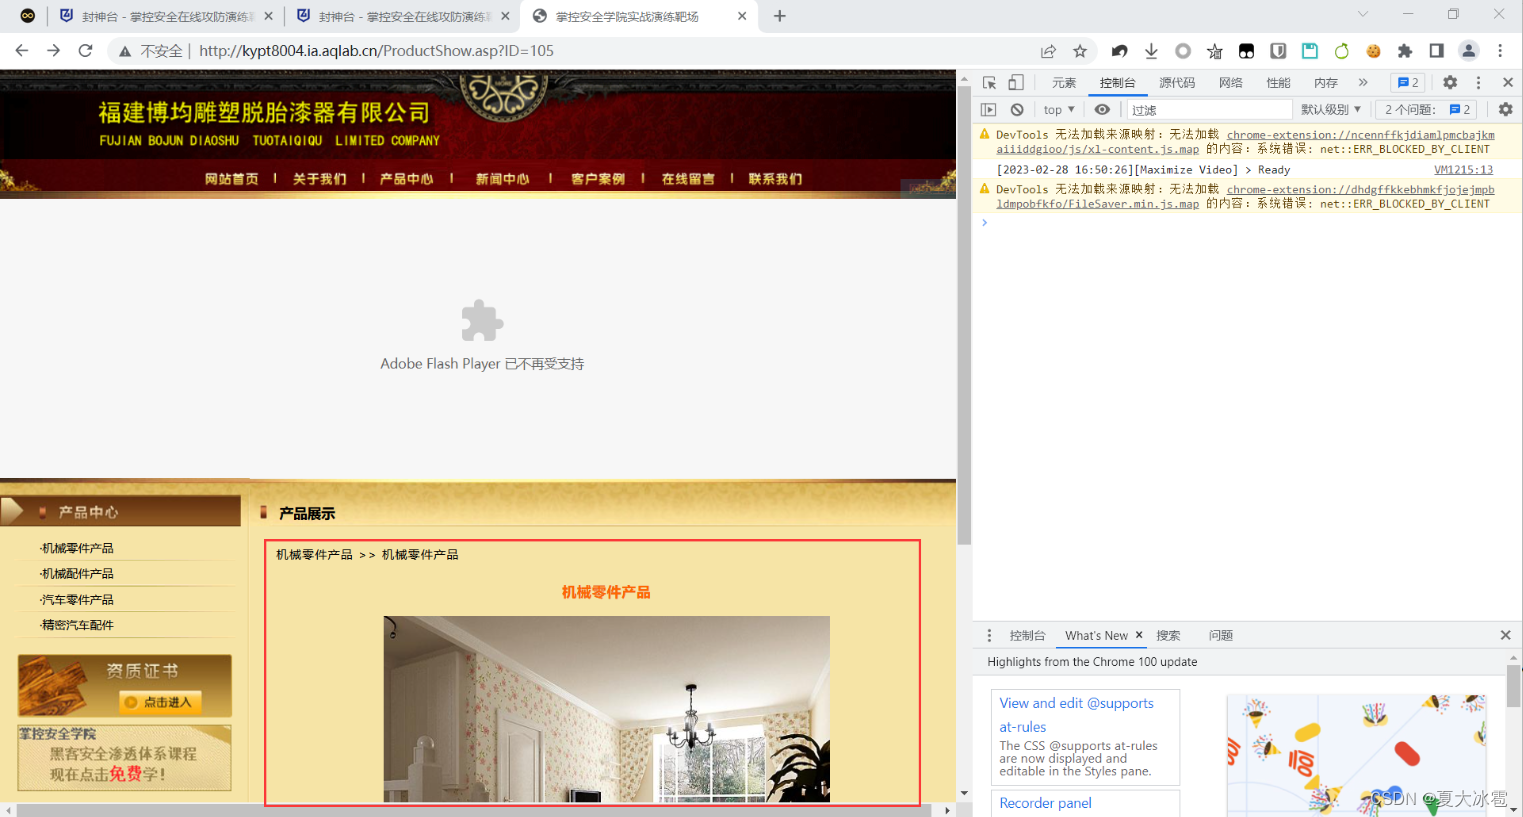Close the DevTools bottom drawer

tap(1505, 636)
